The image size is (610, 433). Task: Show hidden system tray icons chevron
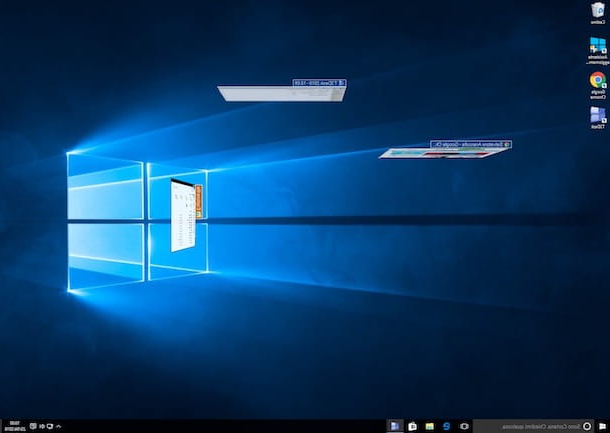[x=58, y=426]
